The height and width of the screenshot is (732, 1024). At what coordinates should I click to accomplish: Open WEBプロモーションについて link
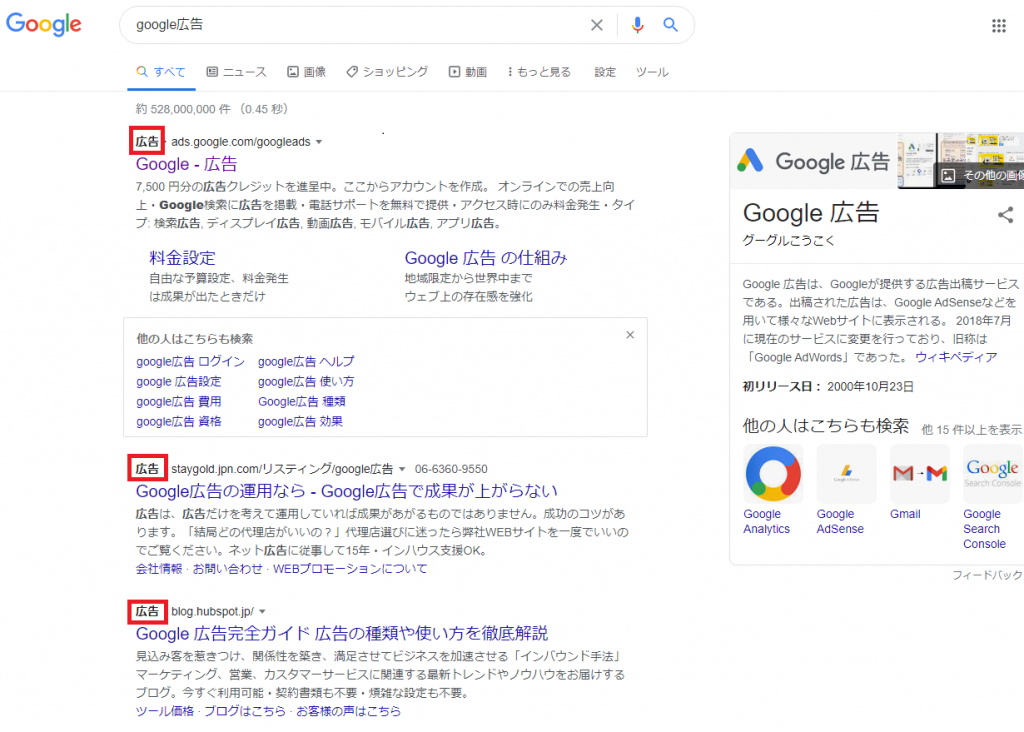click(x=350, y=569)
